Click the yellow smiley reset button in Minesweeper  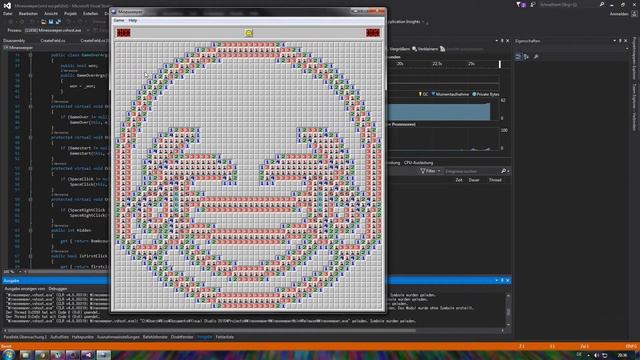tap(249, 33)
